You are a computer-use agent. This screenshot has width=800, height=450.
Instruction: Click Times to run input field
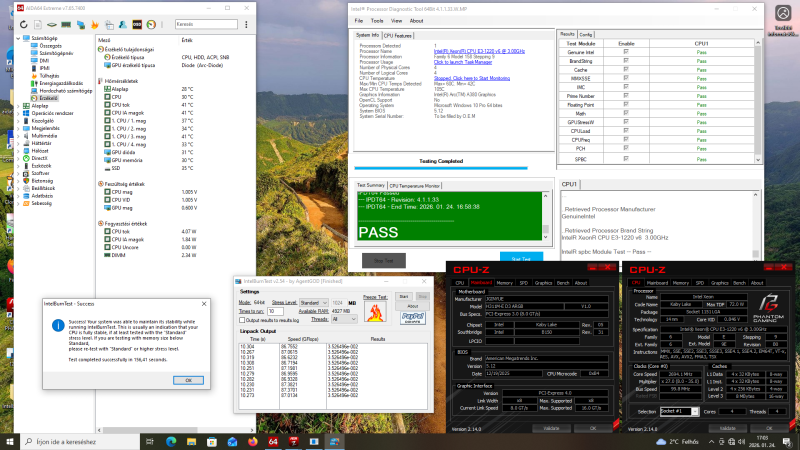pos(275,311)
